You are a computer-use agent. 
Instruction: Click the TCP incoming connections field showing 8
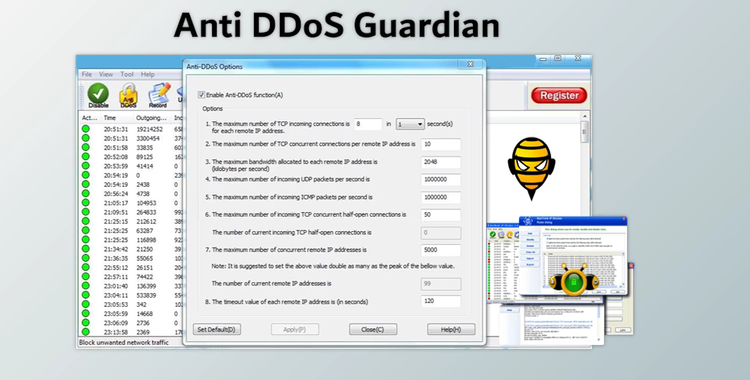pos(368,124)
